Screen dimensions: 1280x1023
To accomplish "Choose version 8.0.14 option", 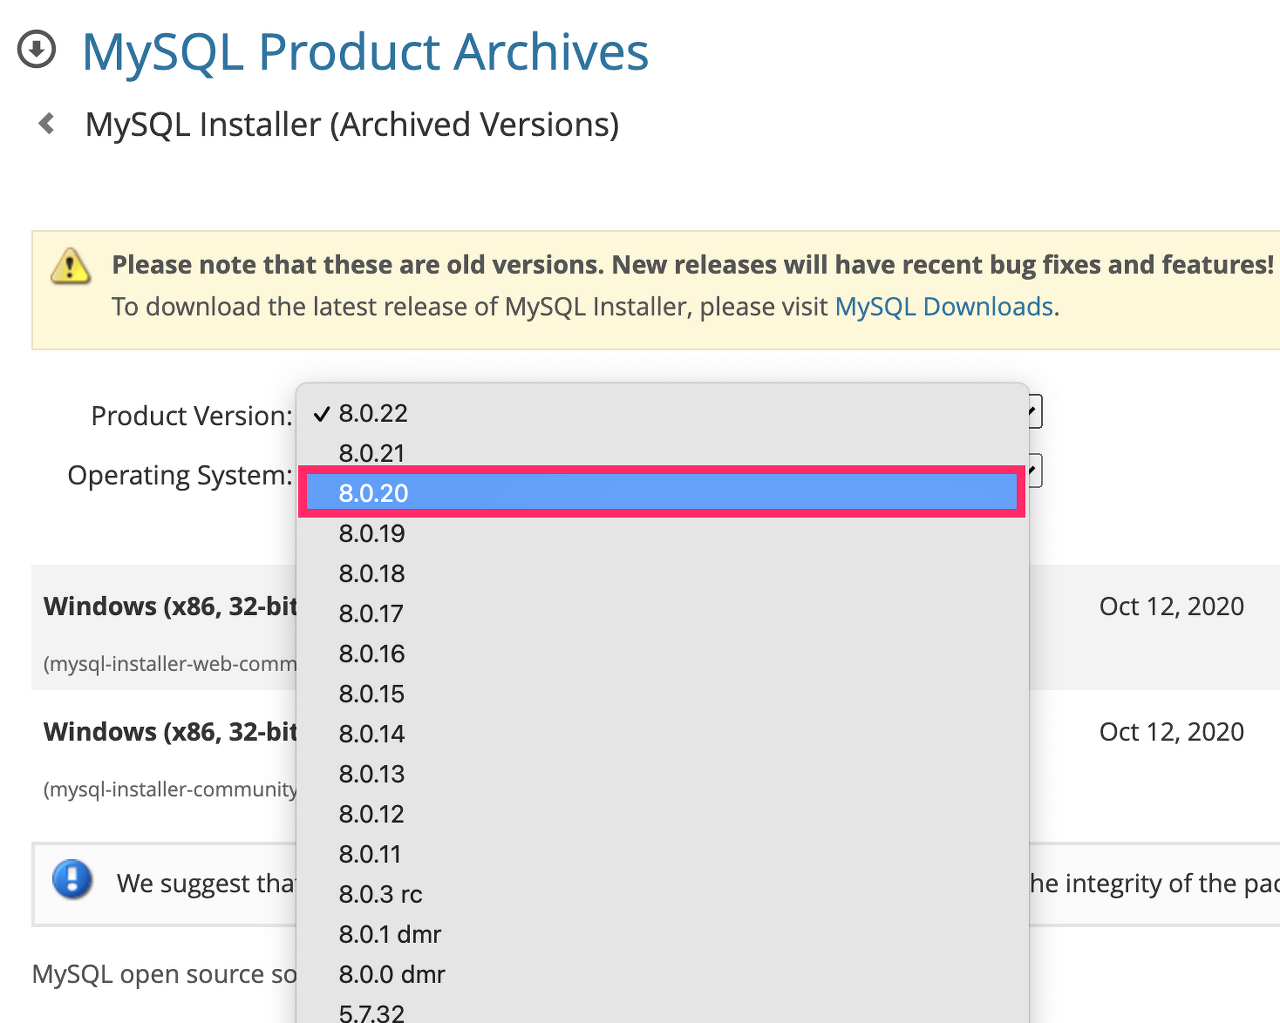I will (372, 733).
